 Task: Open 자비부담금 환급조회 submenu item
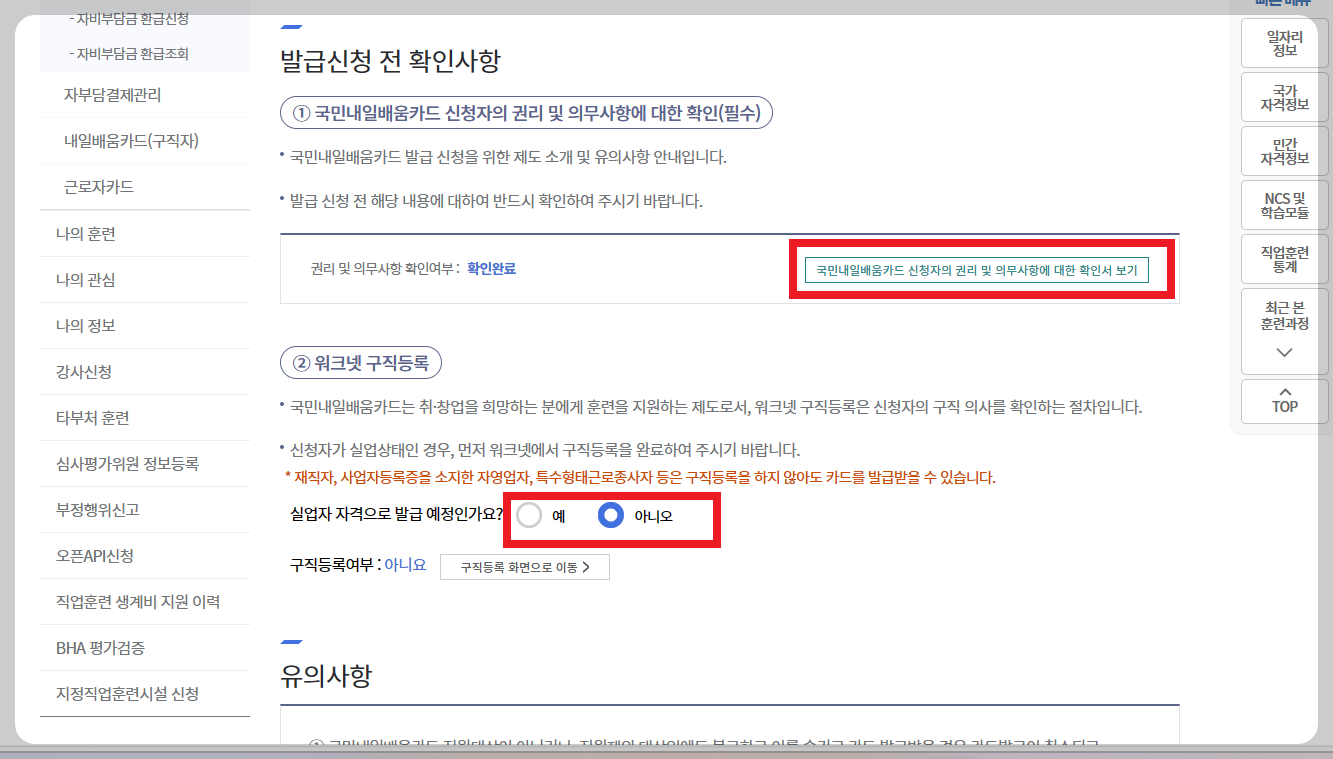point(129,54)
